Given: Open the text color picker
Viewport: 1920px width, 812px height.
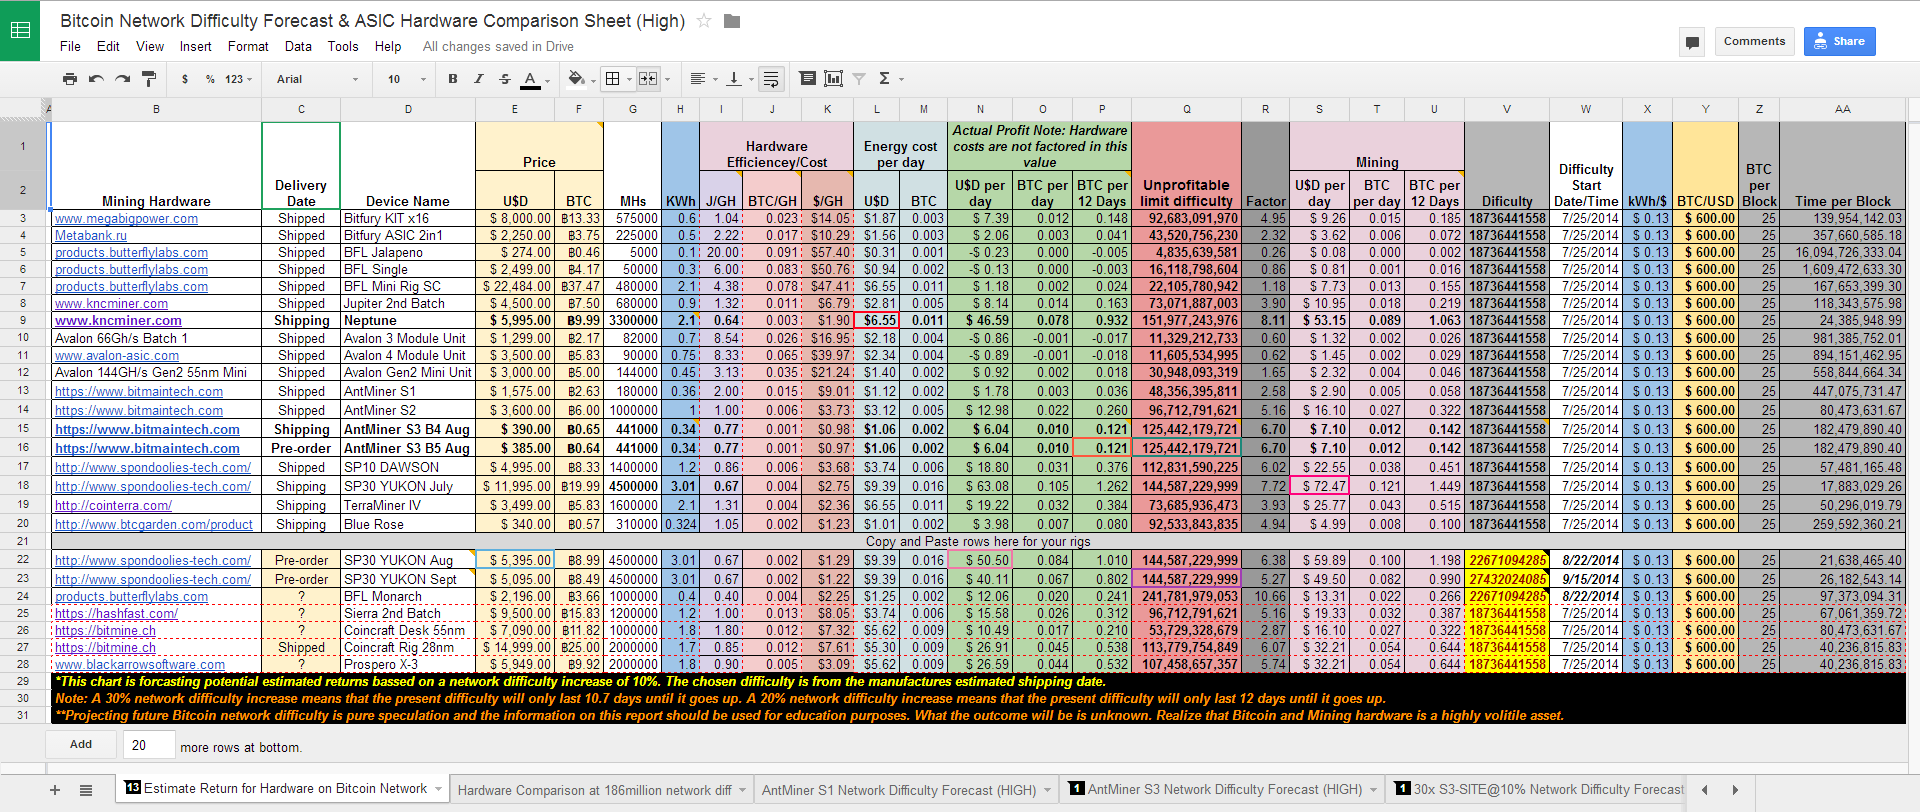Looking at the screenshot, I should pyautogui.click(x=533, y=79).
